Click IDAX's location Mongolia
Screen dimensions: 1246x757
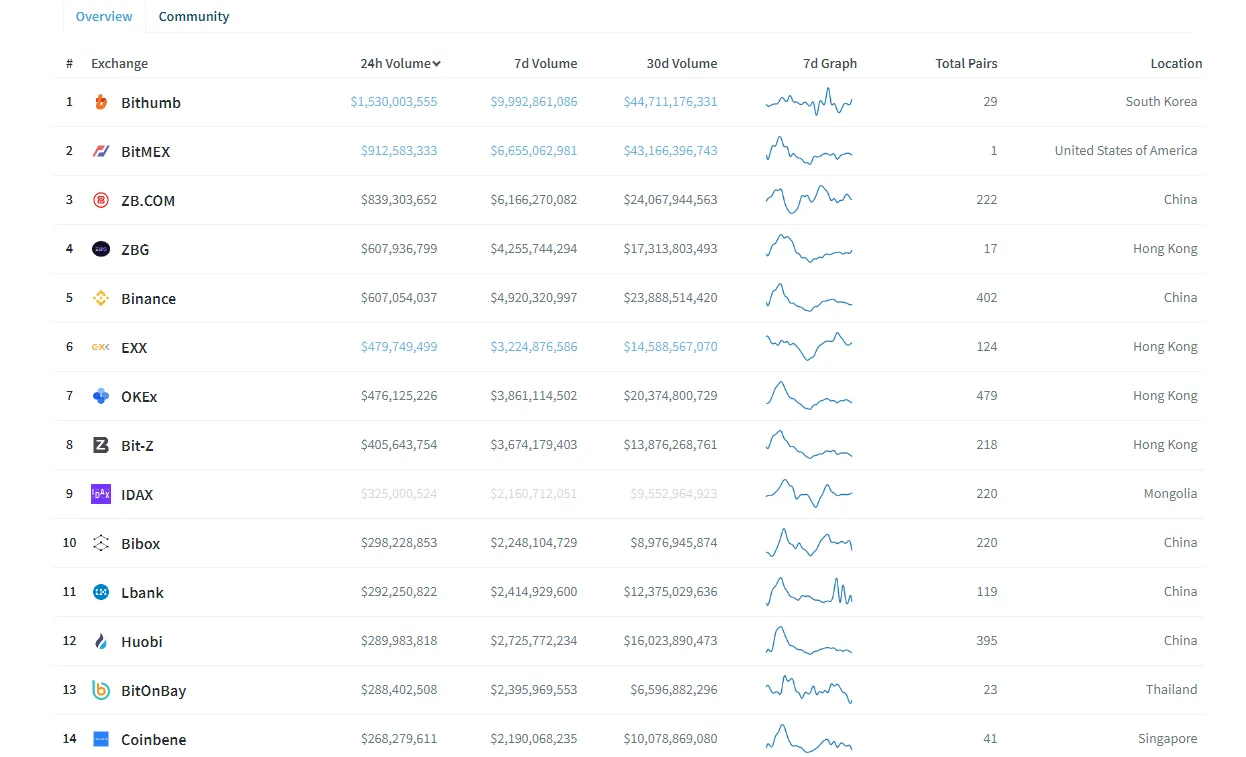1171,493
